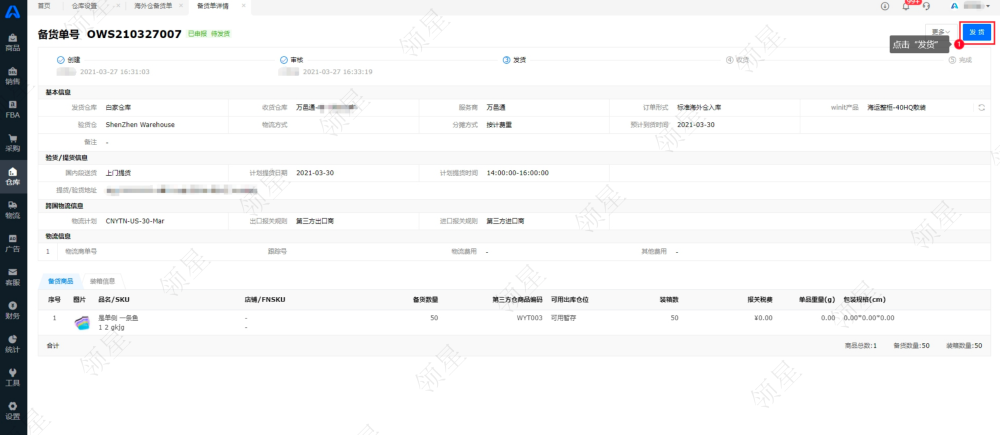This screenshot has height=435, width=1000.
Task: Go to 销售 (Sales) in sidebar
Action: (x=13, y=75)
